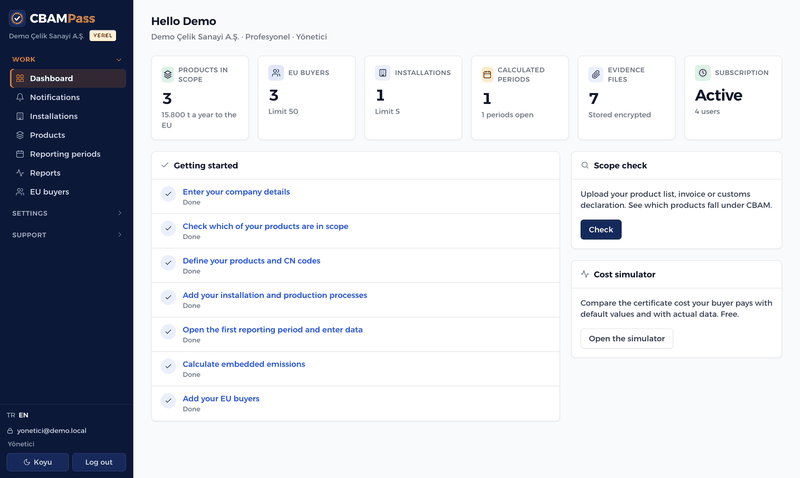Viewport: 800px width, 478px height.
Task: Click the checkmark beside Calculate embedded emissions
Action: (x=168, y=366)
